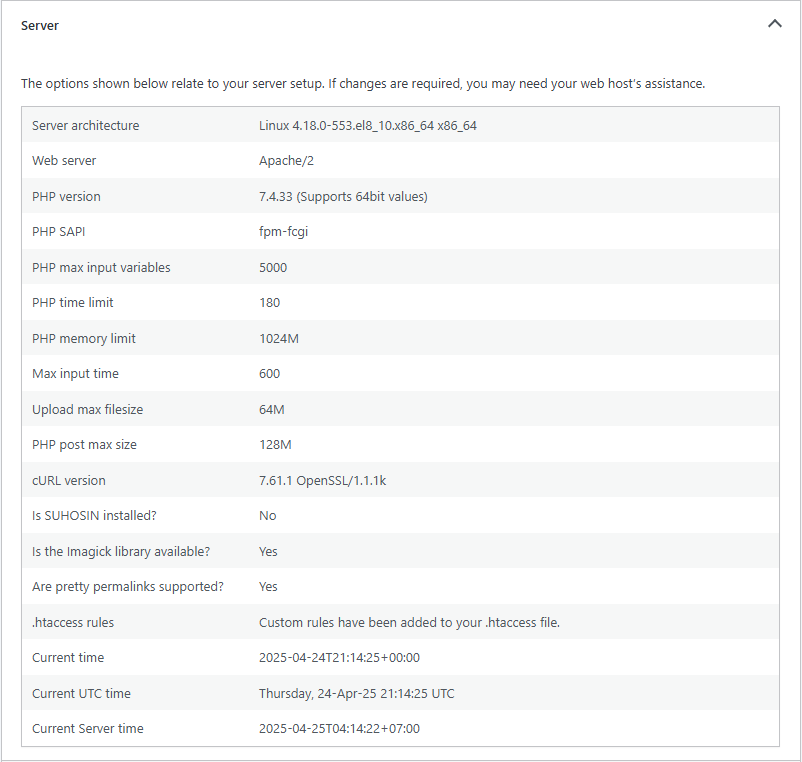Click the 1024M PHP memory limit value
Image resolution: width=802 pixels, height=762 pixels.
[x=278, y=339]
